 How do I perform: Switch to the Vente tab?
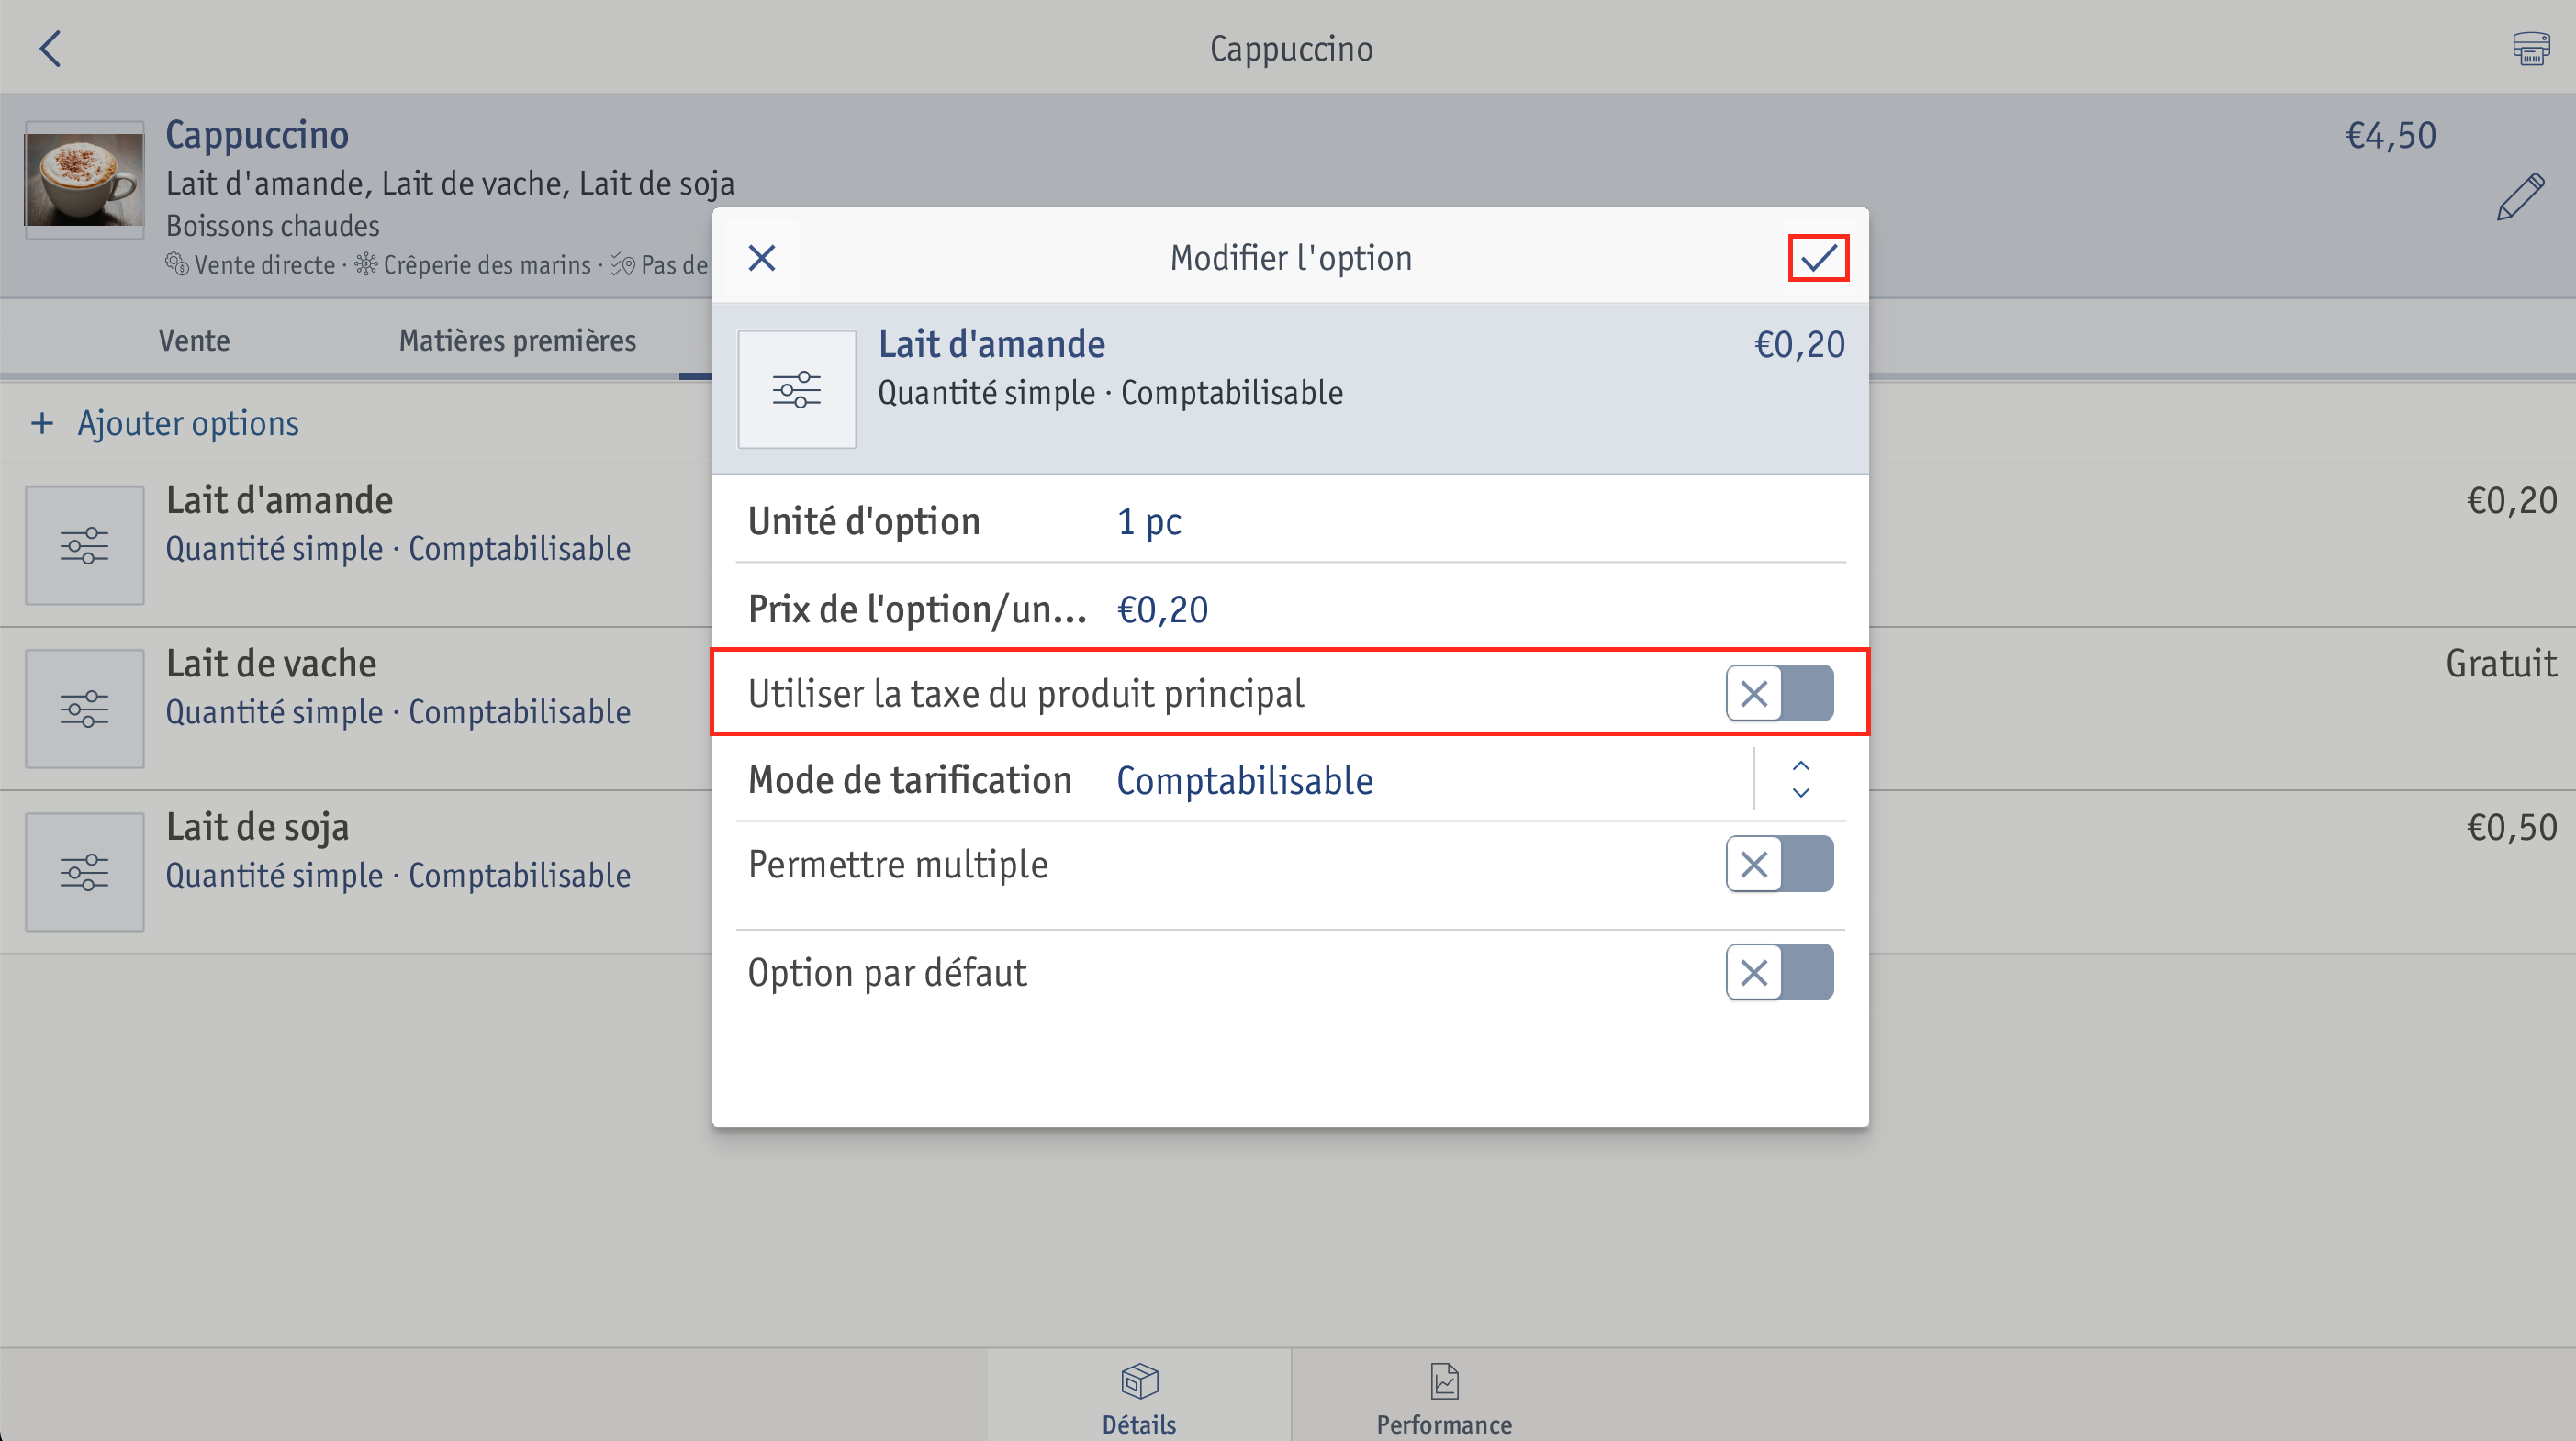tap(194, 340)
